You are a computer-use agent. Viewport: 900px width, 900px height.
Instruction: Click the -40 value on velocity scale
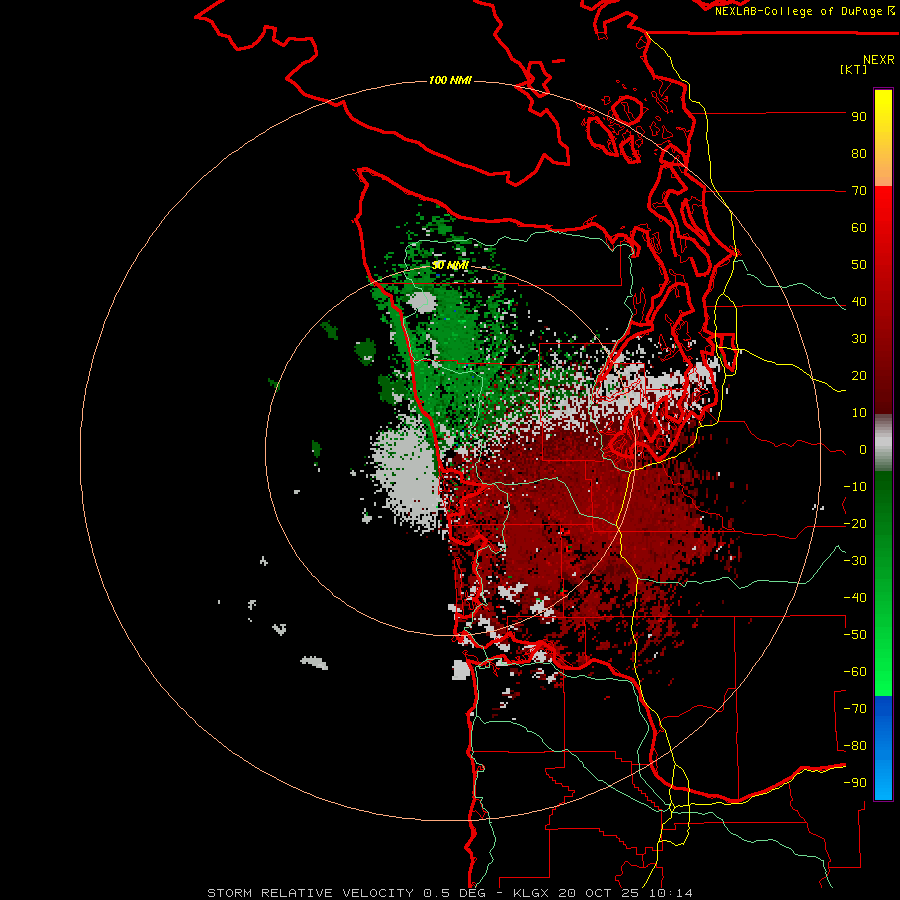click(855, 598)
